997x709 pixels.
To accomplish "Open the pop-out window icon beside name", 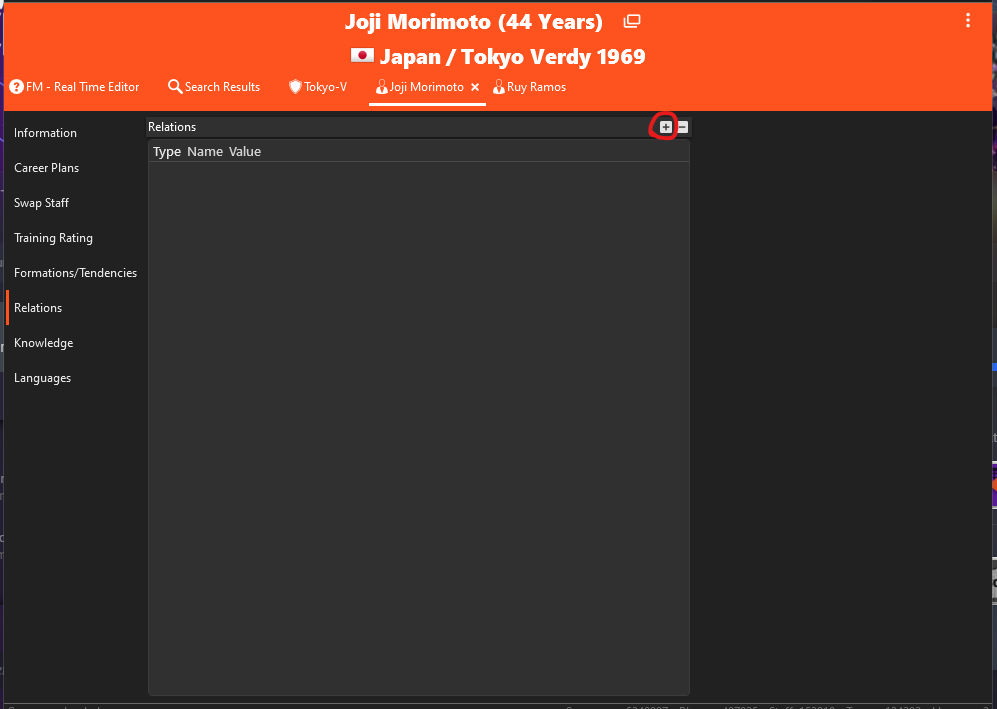I will 631,22.
